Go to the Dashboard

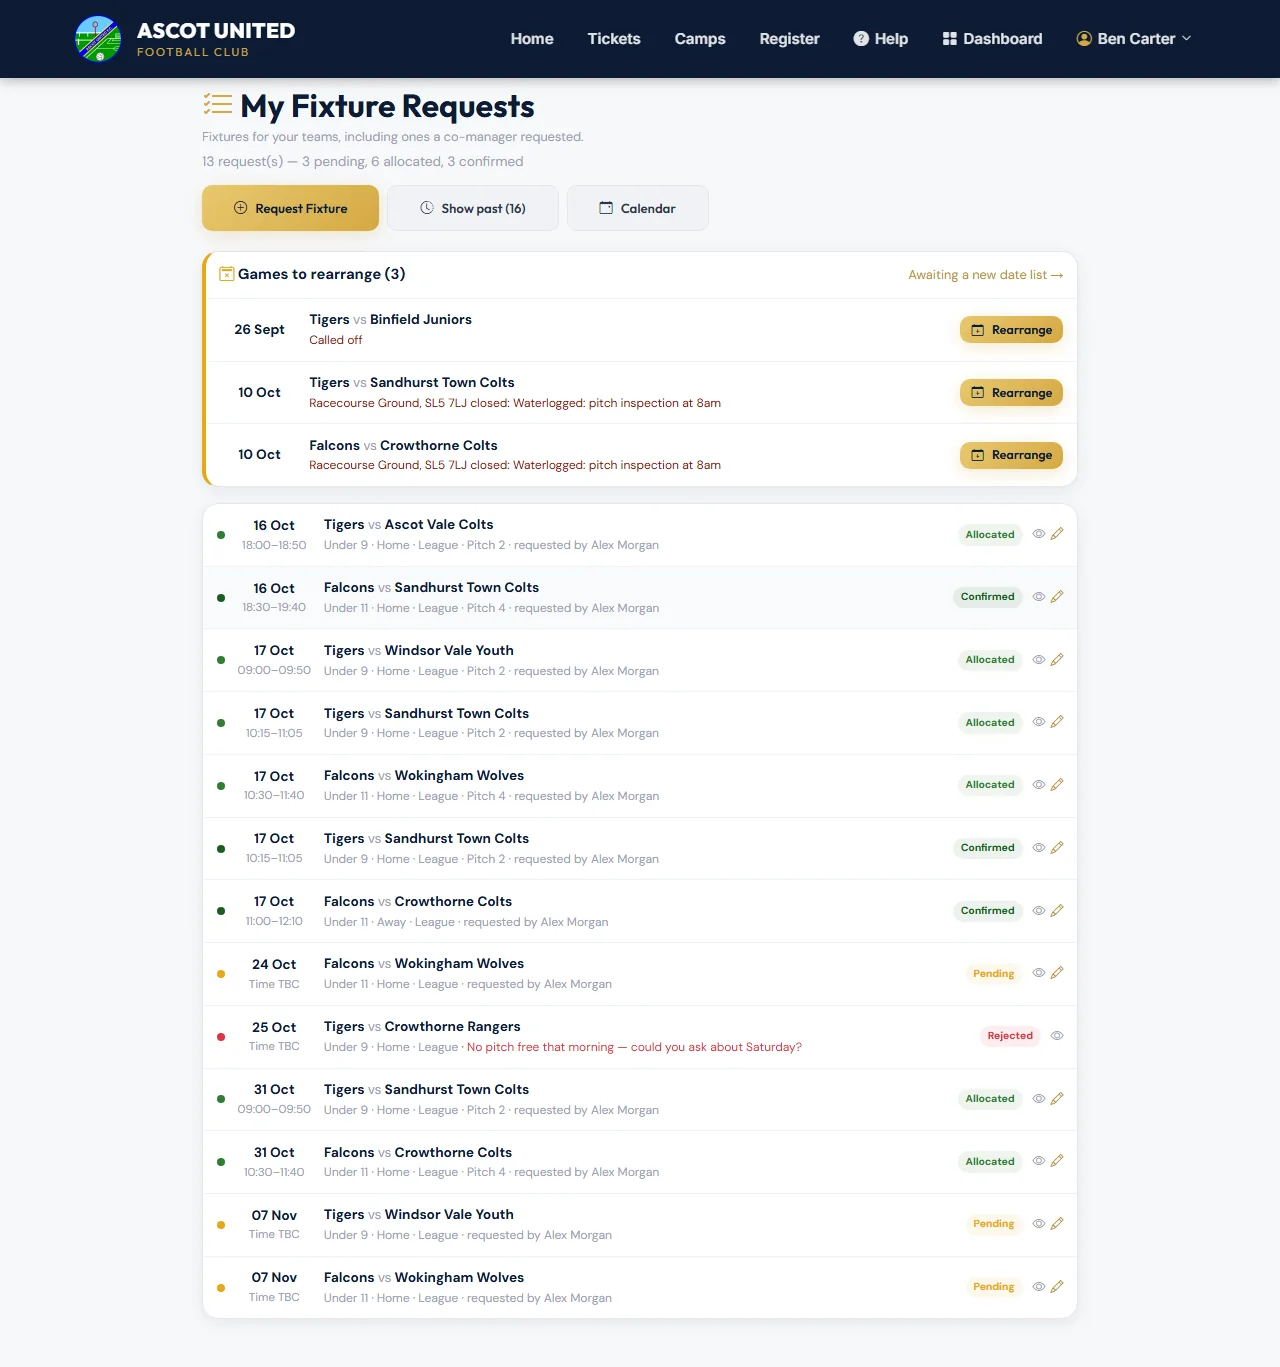(x=992, y=39)
